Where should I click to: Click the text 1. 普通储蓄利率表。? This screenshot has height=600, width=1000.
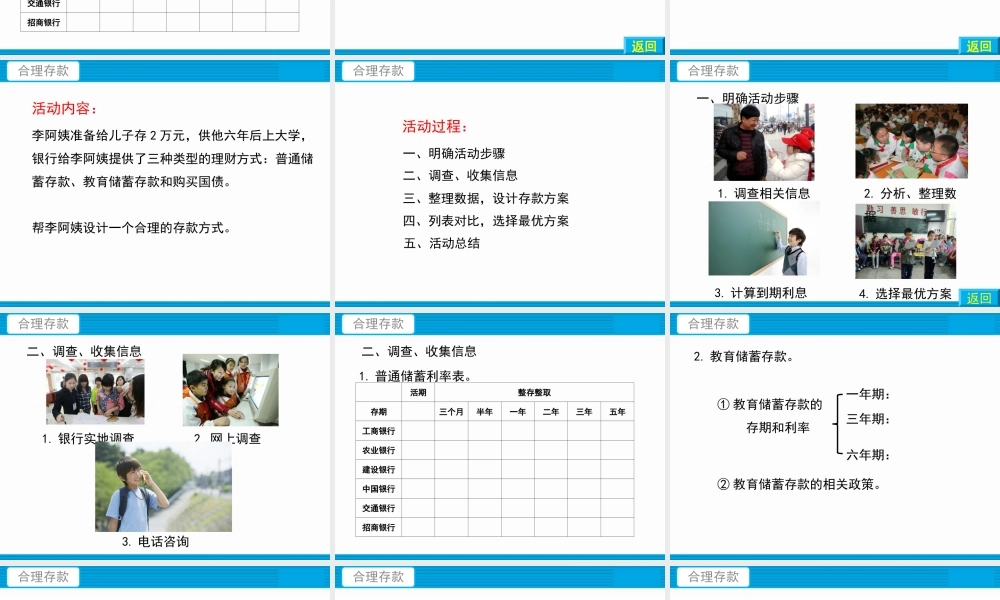(x=416, y=376)
